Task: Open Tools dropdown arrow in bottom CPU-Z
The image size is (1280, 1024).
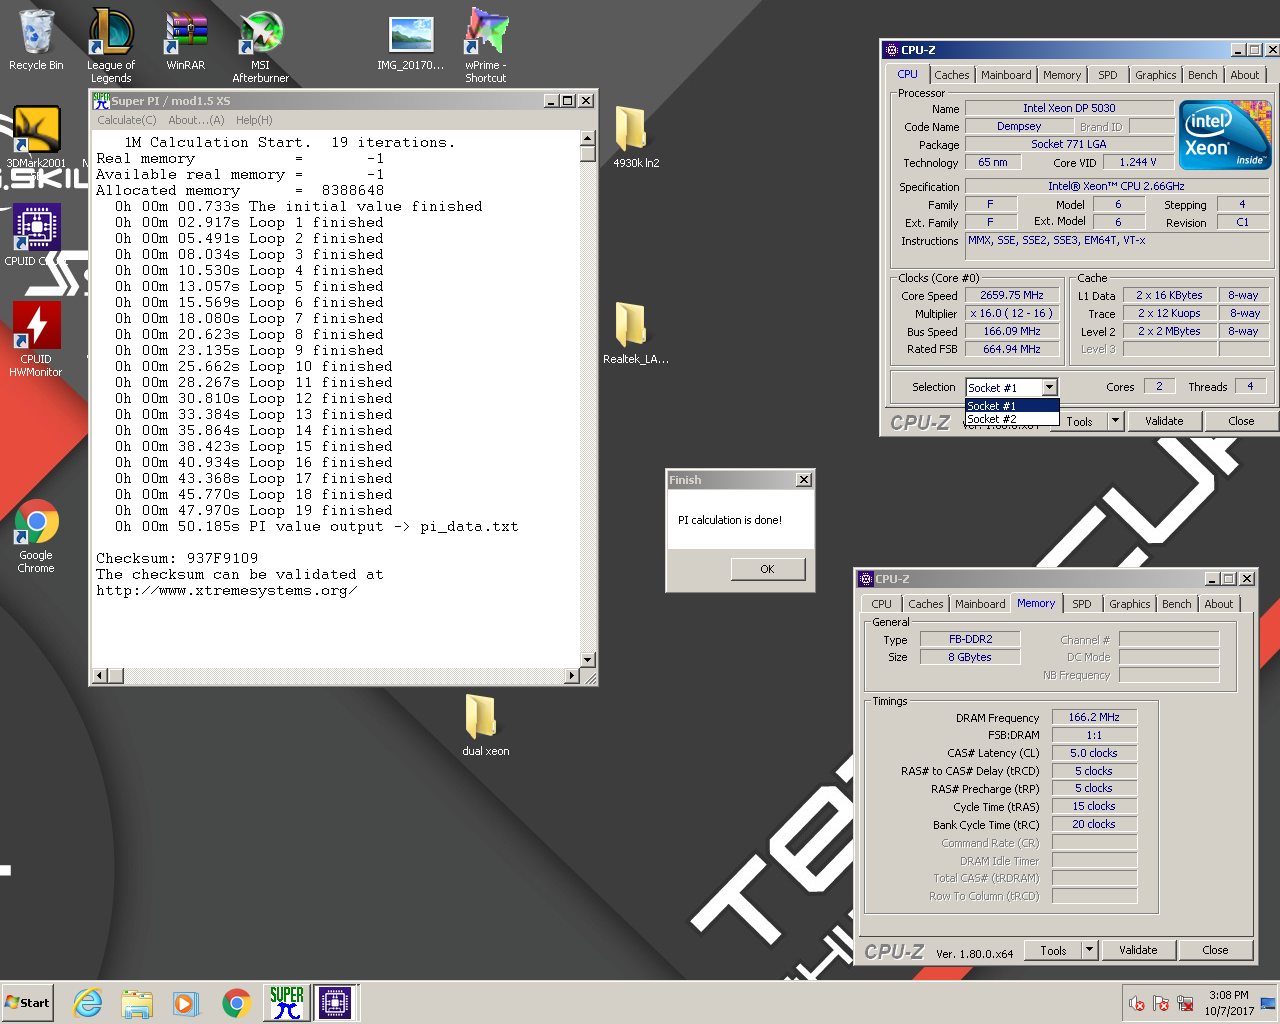Action: coord(1089,950)
